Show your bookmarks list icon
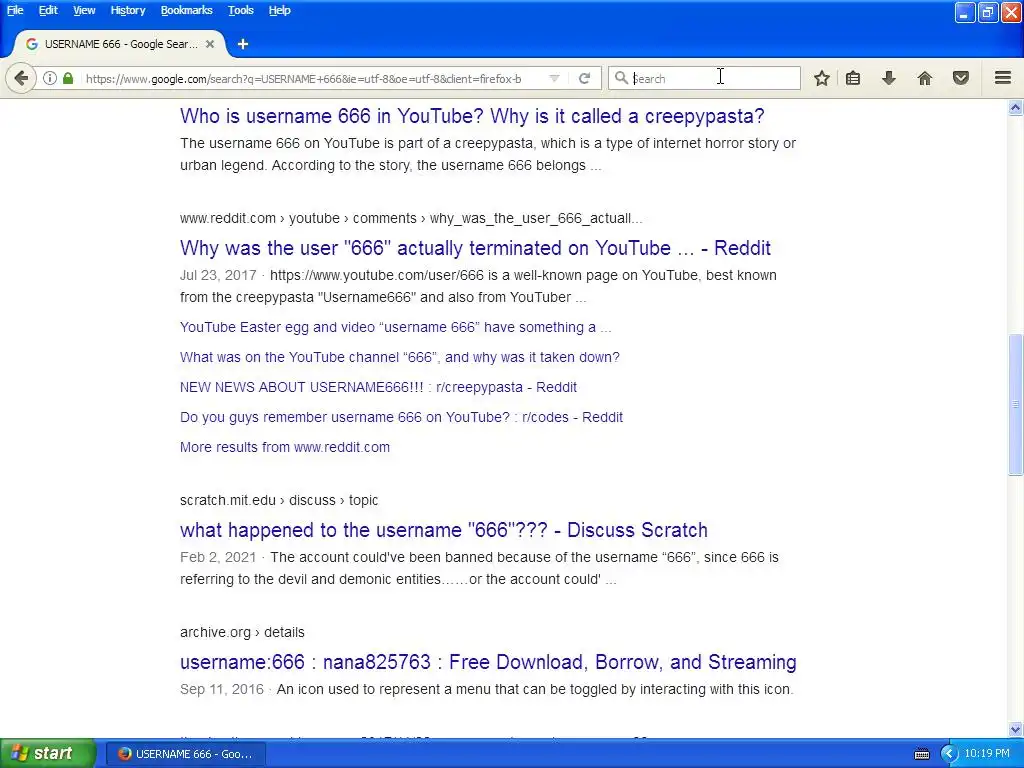Screen dimensions: 1024x768 (853, 78)
